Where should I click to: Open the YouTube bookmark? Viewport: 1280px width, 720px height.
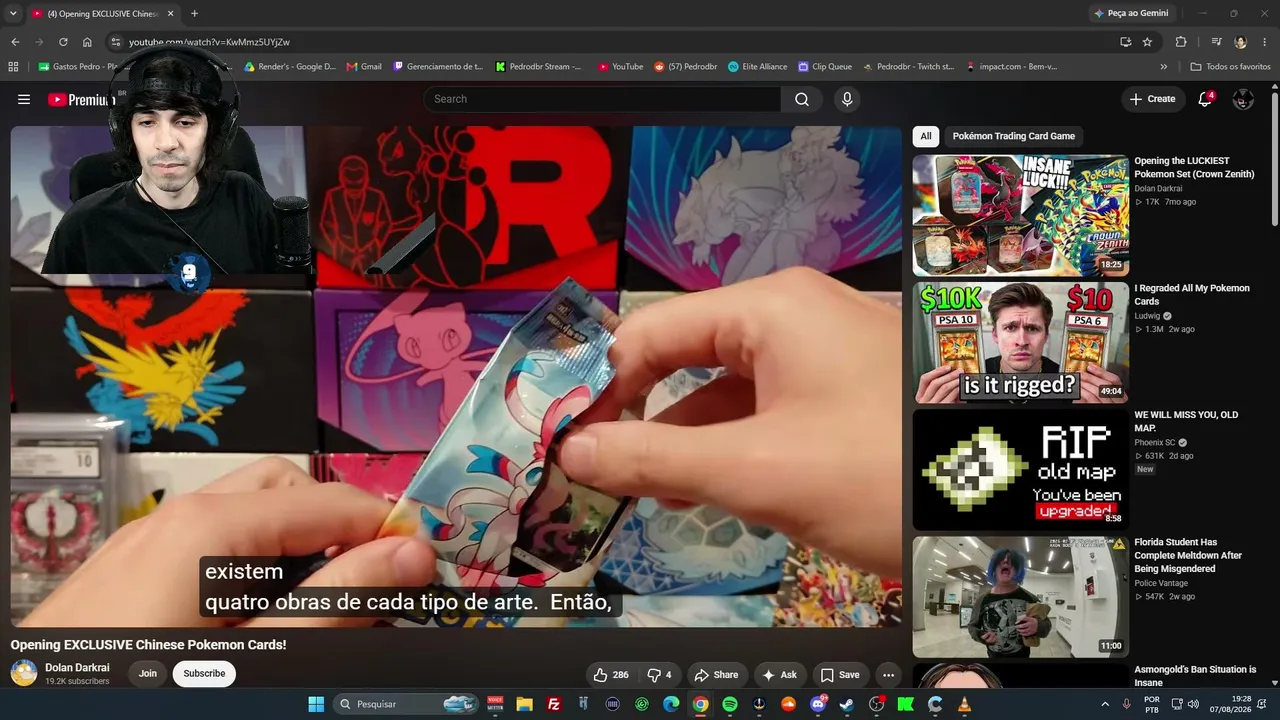[x=620, y=67]
